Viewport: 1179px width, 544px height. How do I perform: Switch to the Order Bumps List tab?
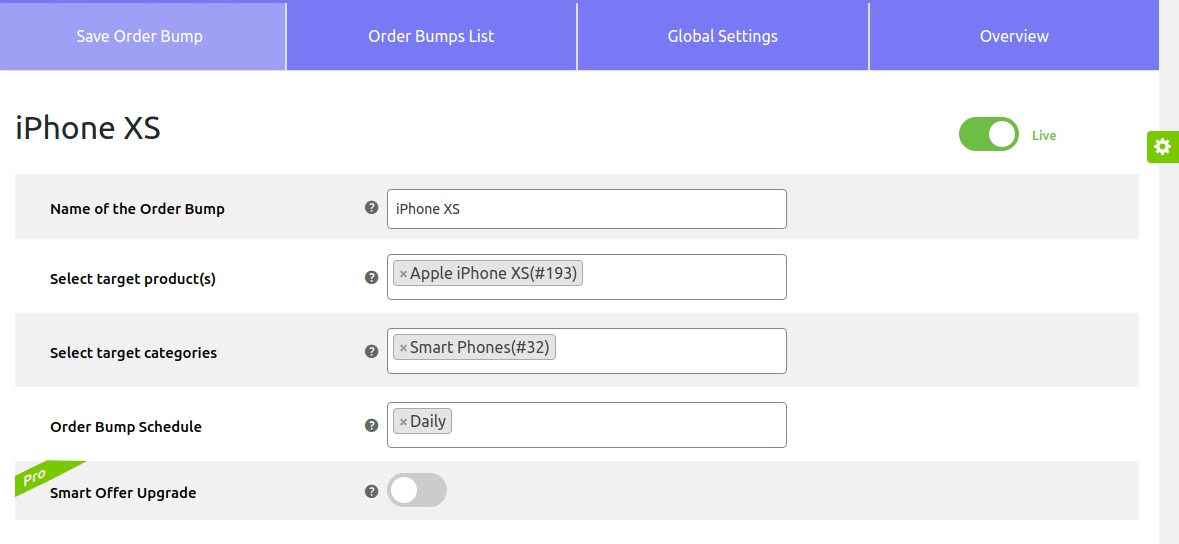[x=431, y=36]
